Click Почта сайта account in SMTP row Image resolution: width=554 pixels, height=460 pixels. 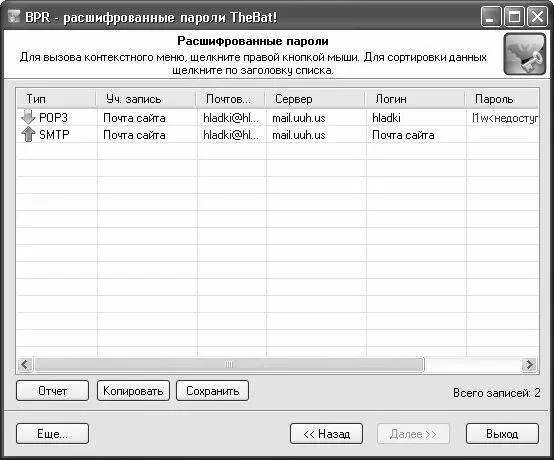(134, 135)
